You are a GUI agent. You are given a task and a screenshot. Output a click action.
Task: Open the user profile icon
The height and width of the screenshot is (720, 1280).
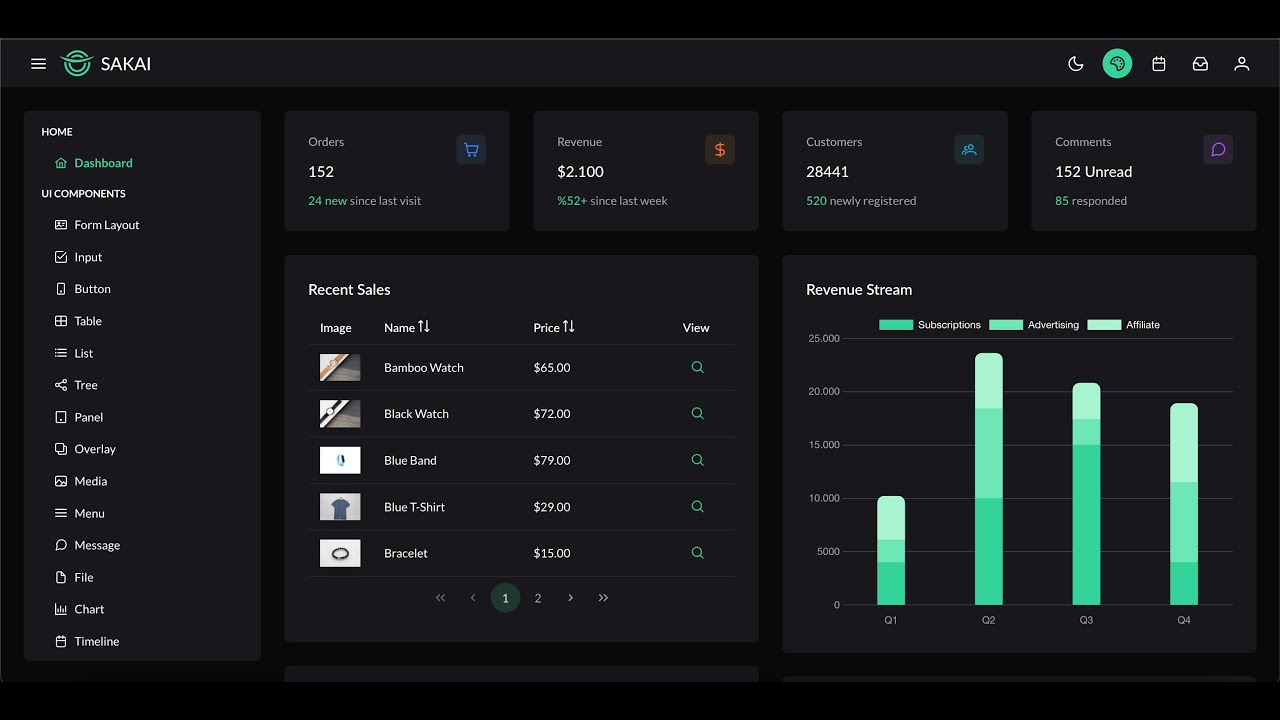[1242, 64]
